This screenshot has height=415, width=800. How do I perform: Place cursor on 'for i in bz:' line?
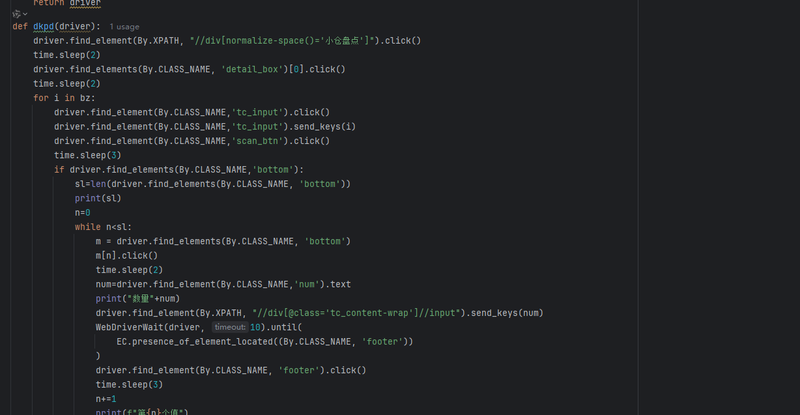tap(64, 98)
